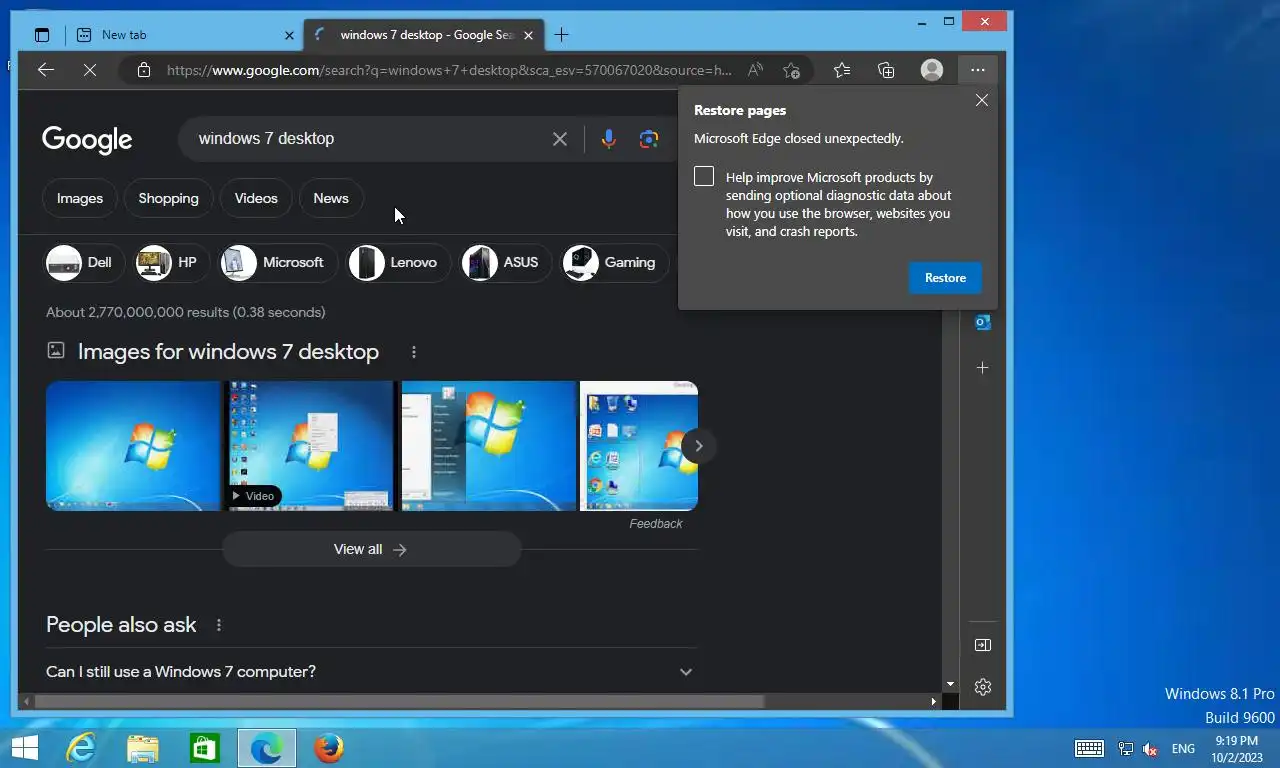Screen dimensions: 1280x768
Task: Click the horizontal scrollbar thumb
Action: [399, 702]
